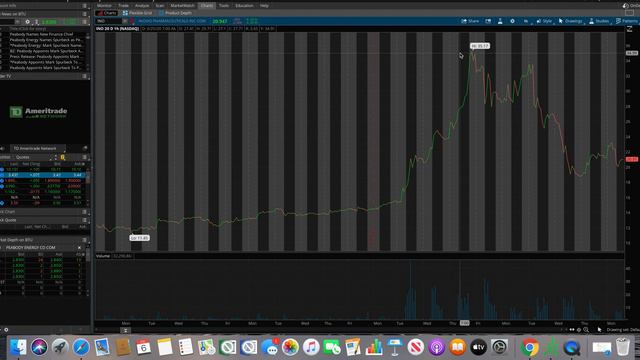Image resolution: width=640 pixels, height=360 pixels.
Task: Open news headline 'Peabody Names New Finance Chief'
Action: [41, 34]
